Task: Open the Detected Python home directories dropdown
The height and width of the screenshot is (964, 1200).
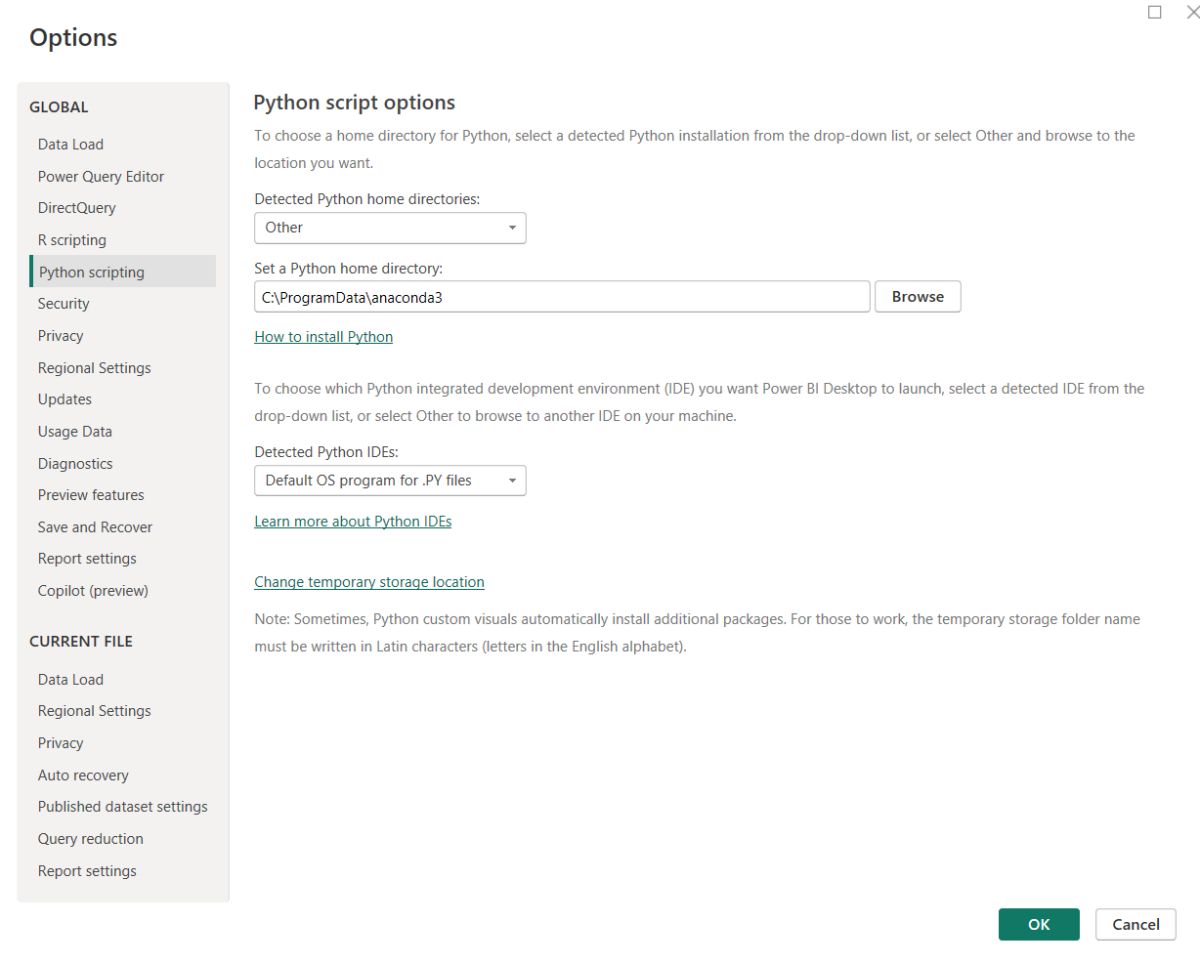Action: (x=390, y=228)
